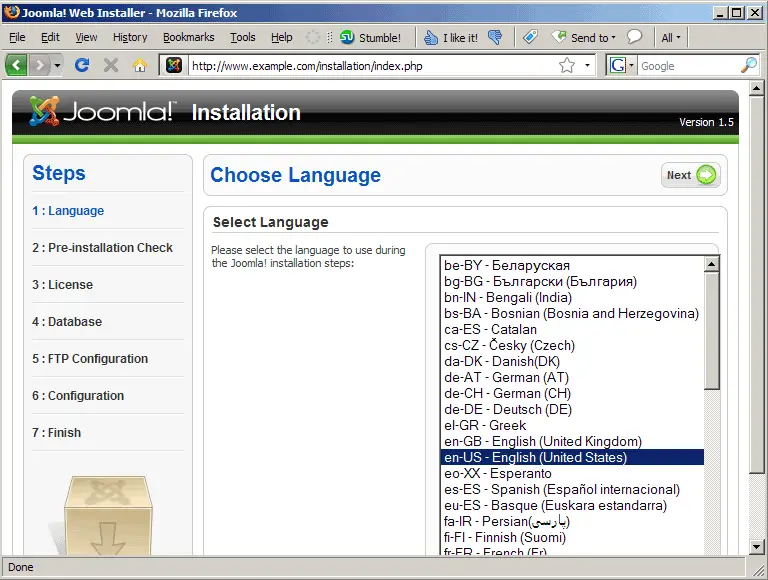
Task: Select cs-CZ Česky (Czech) option
Action: (x=572, y=345)
